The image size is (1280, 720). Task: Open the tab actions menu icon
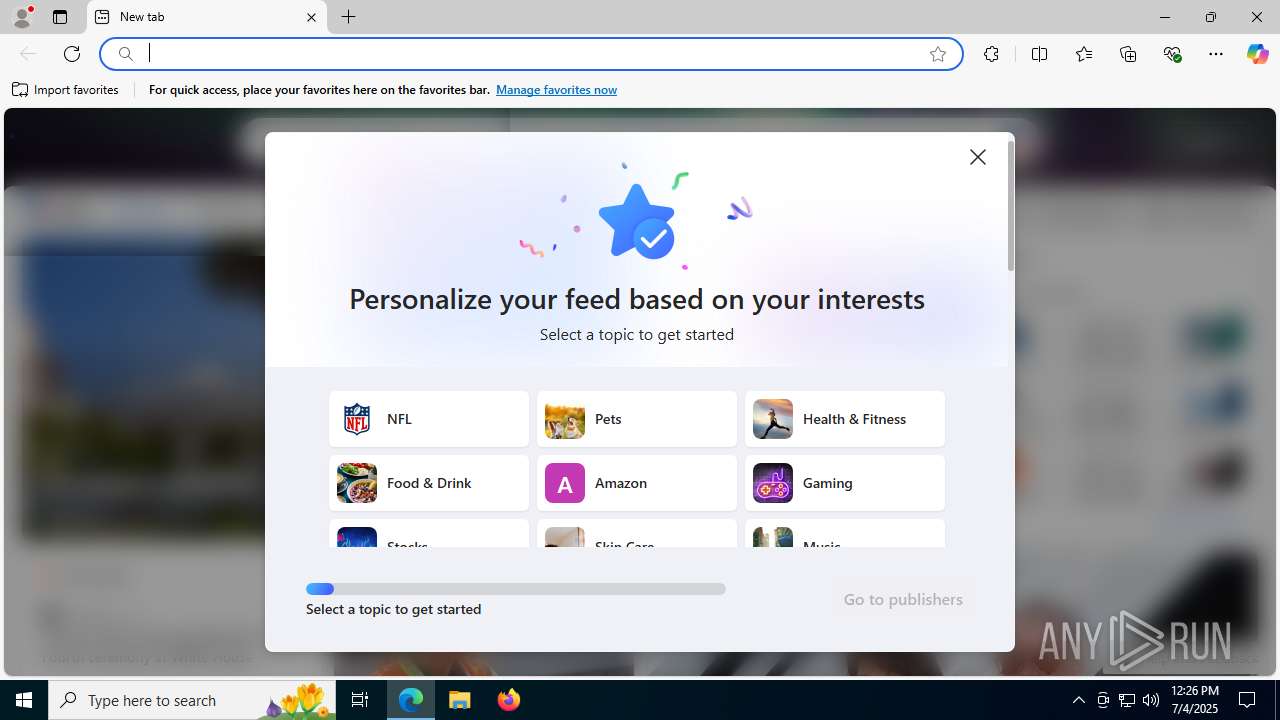pos(60,17)
